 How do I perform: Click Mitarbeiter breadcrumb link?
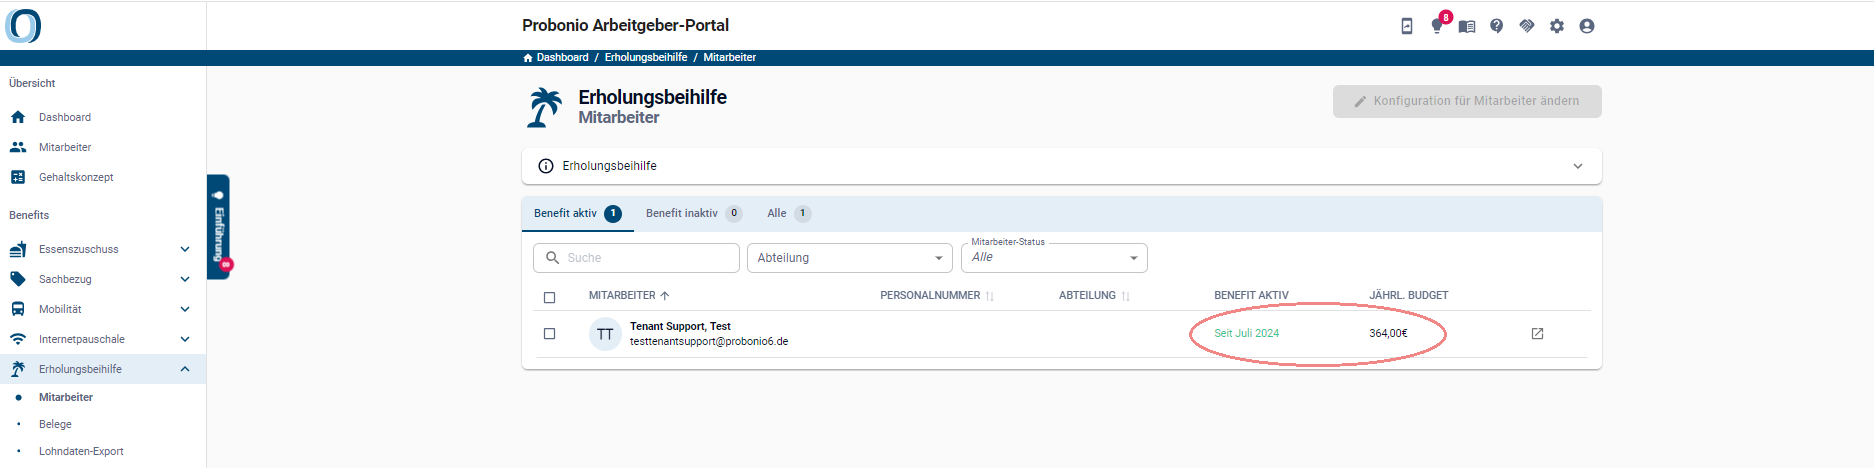(x=730, y=58)
